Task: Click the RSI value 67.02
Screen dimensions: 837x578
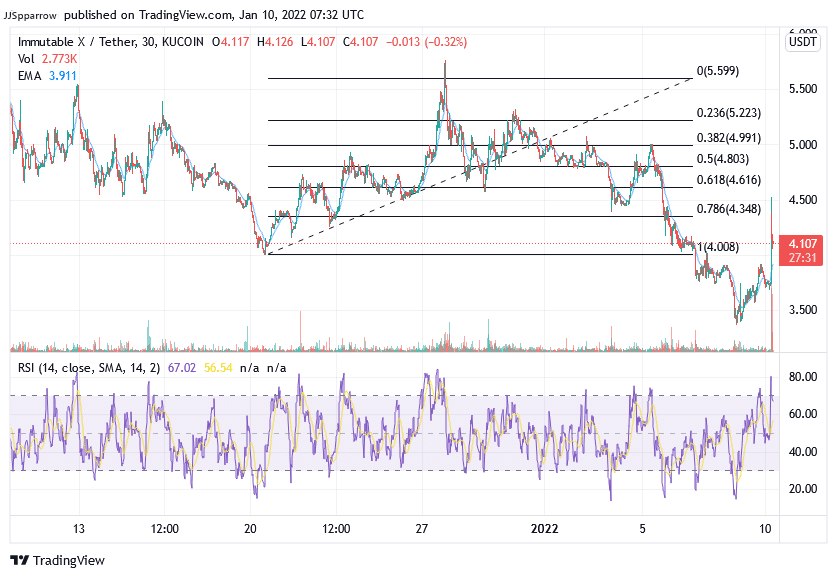Action: pyautogui.click(x=182, y=368)
